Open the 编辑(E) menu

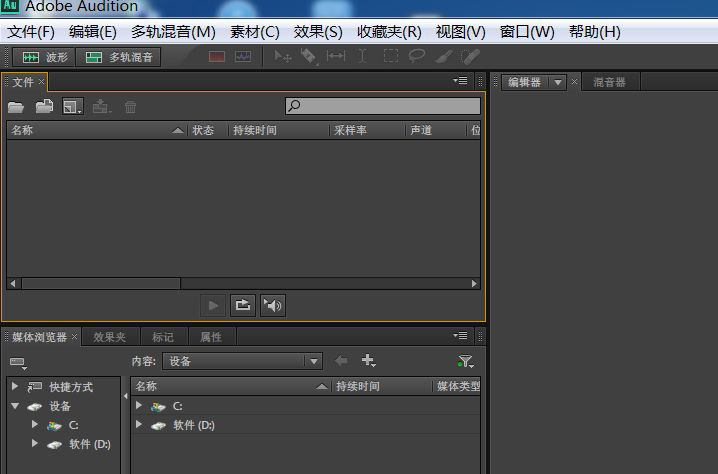pos(92,32)
